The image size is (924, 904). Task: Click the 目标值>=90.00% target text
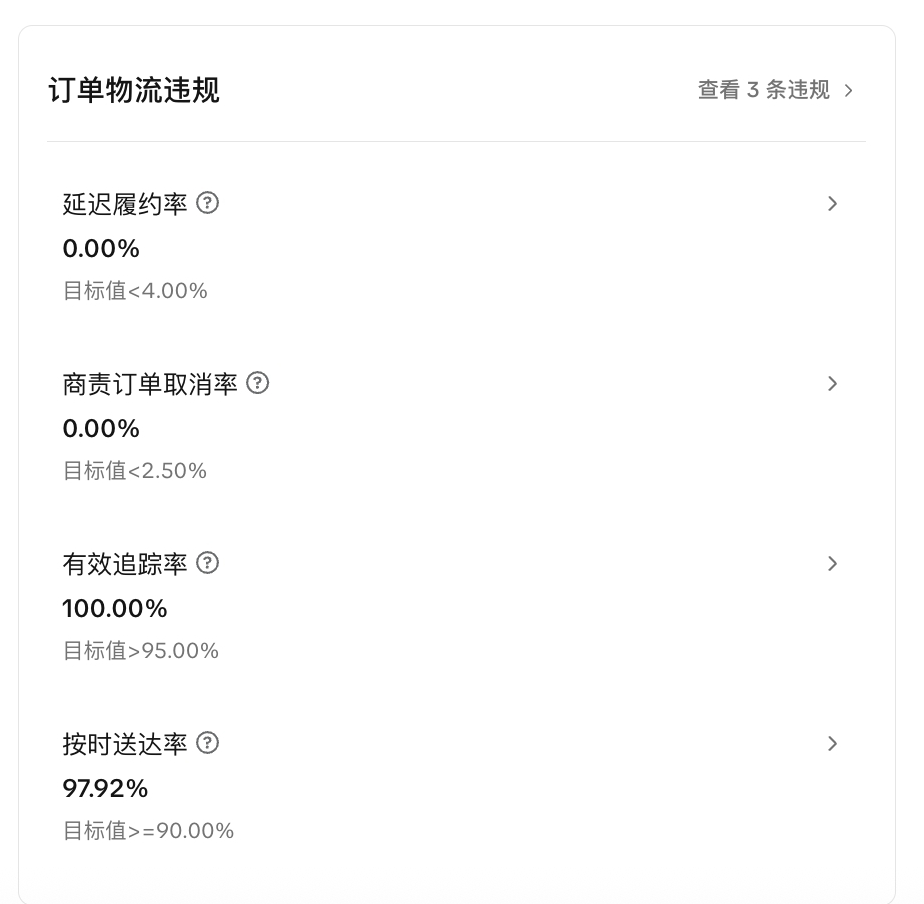[x=148, y=831]
